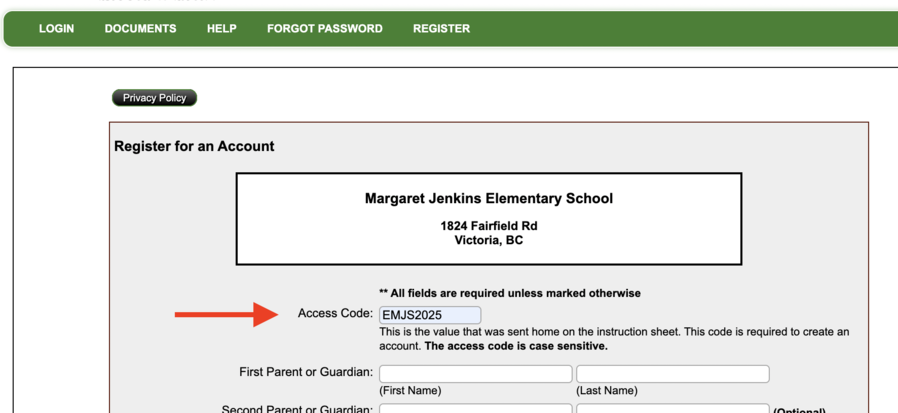Image resolution: width=898 pixels, height=413 pixels.
Task: Select the Second Parent last name field
Action: pyautogui.click(x=672, y=408)
